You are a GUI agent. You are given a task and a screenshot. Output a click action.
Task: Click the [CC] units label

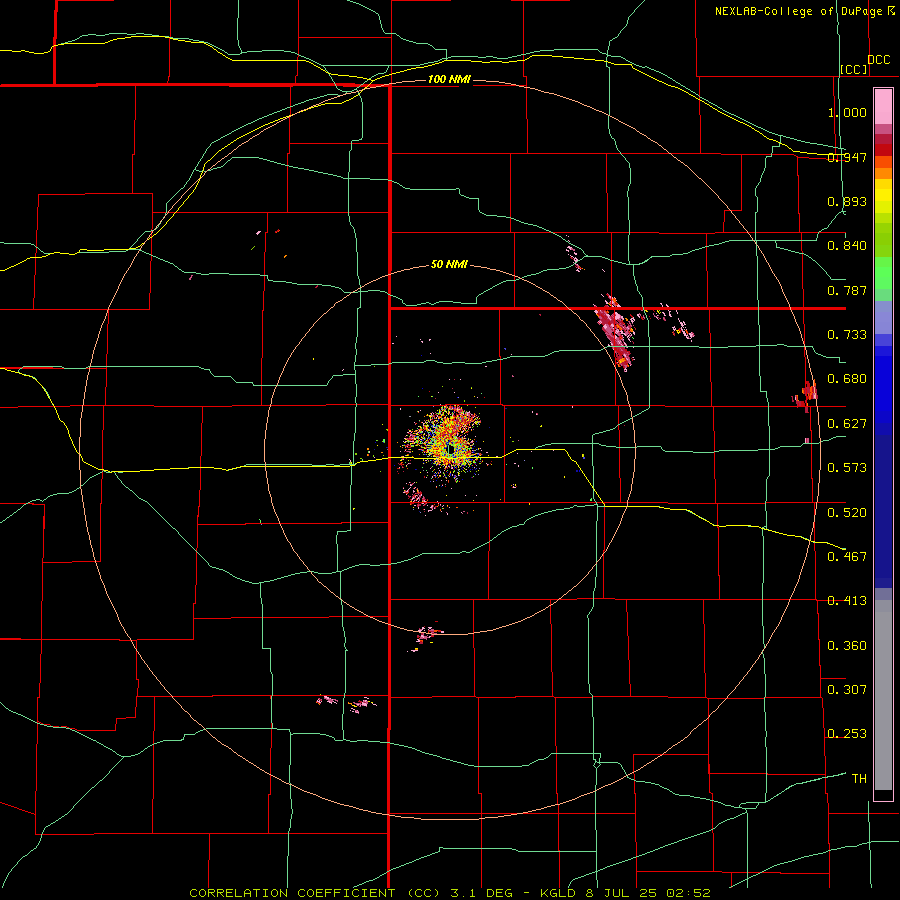point(854,69)
